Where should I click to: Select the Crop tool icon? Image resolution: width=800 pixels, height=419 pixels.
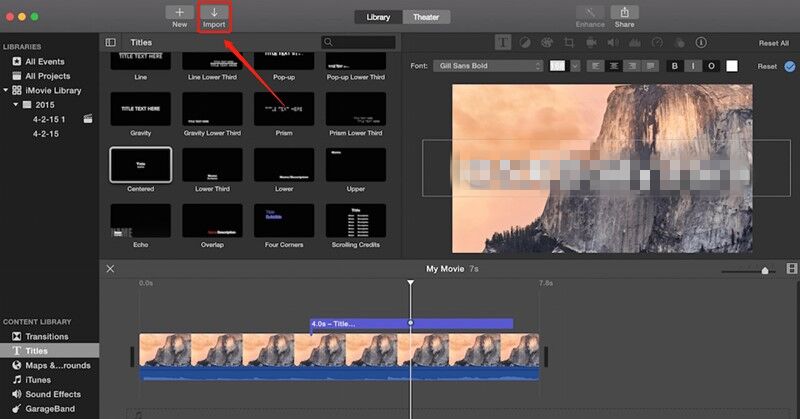tap(569, 43)
